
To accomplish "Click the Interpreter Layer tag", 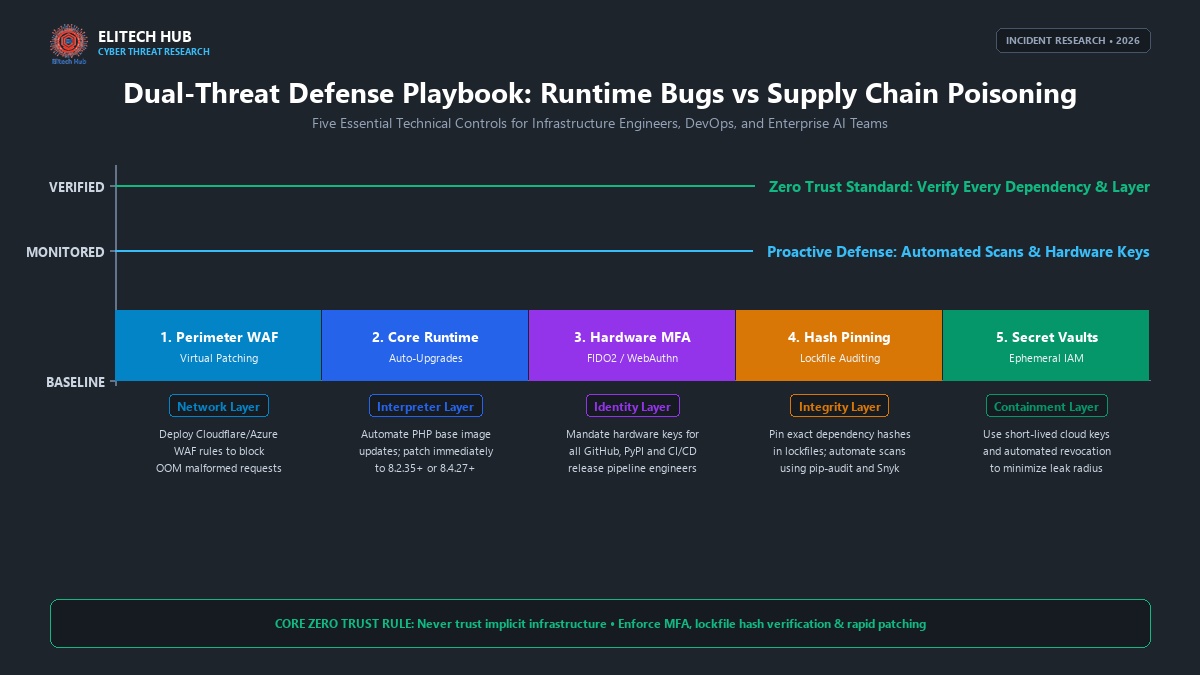I will [425, 406].
